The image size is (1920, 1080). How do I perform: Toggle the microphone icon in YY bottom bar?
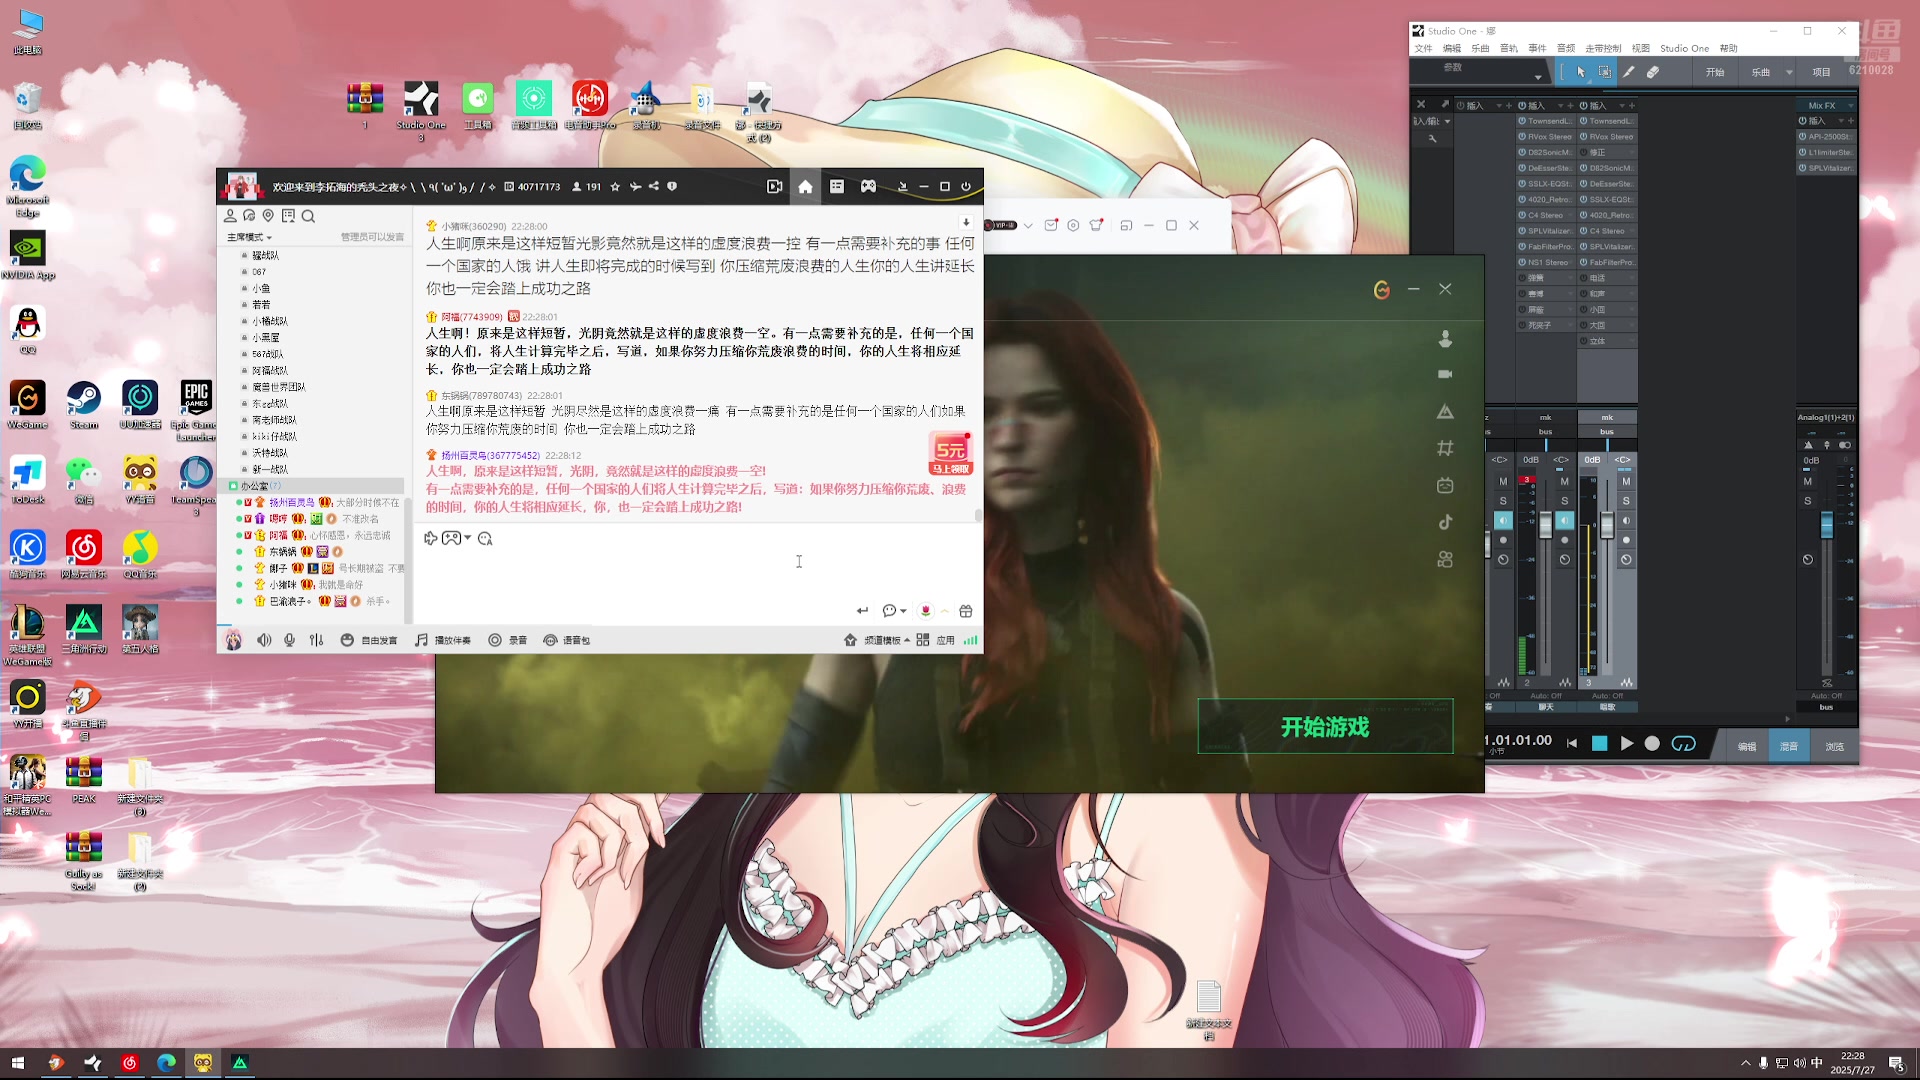click(289, 640)
